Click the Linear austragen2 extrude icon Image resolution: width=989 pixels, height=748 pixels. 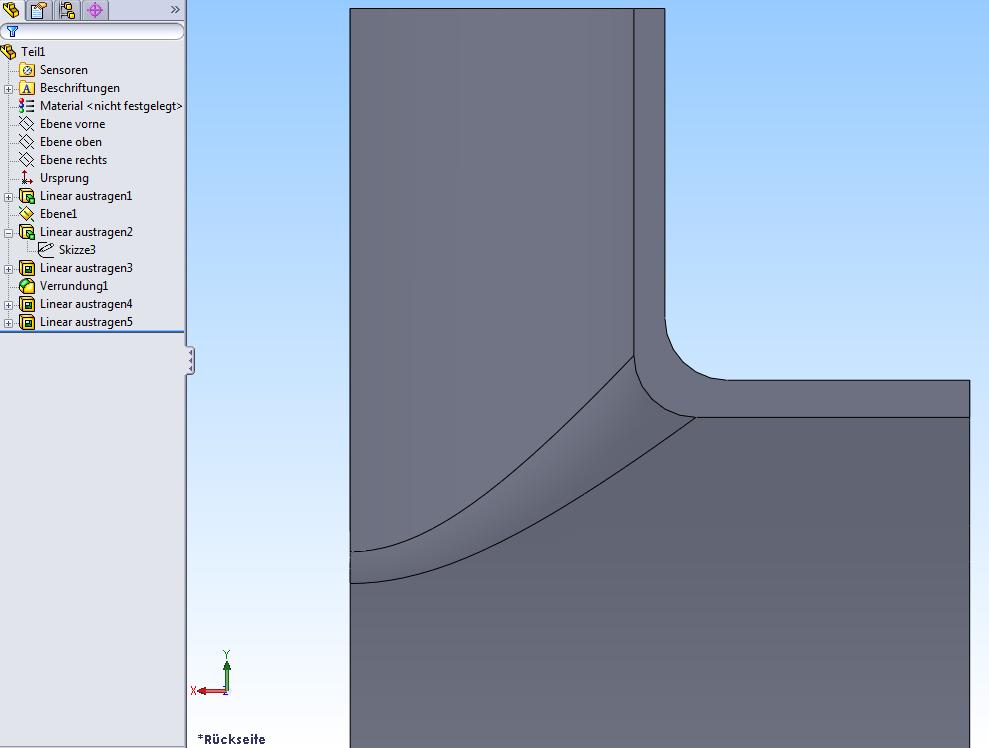pos(26,232)
